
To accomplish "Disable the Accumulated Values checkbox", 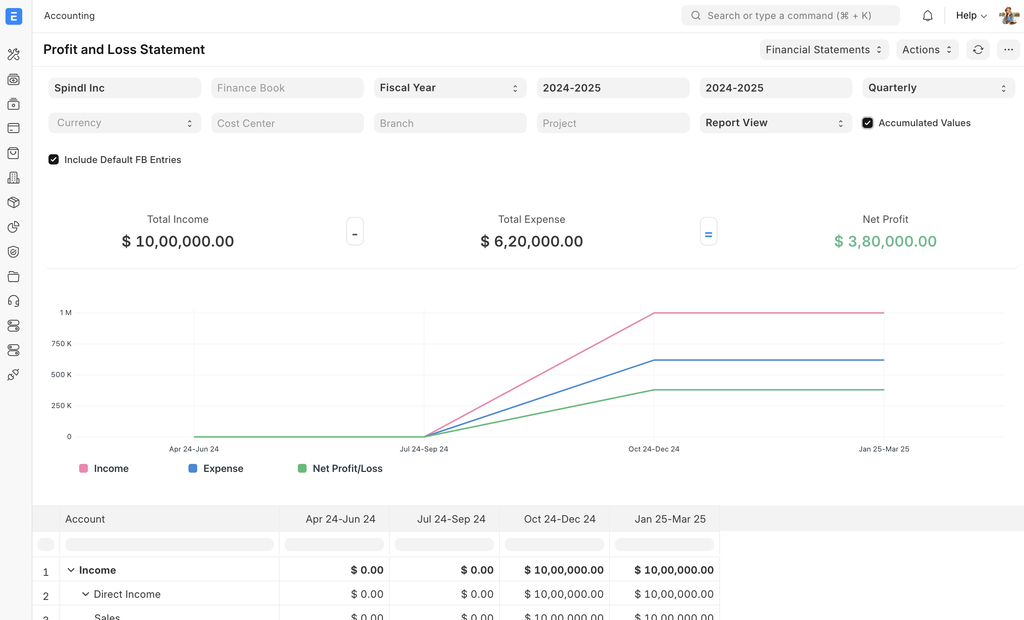I will coord(868,123).
